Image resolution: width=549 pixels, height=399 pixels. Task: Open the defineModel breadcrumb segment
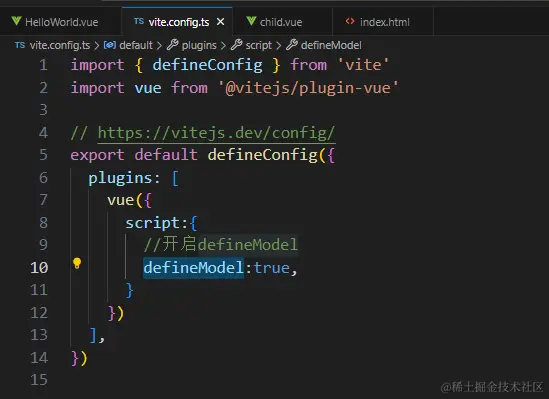(331, 45)
